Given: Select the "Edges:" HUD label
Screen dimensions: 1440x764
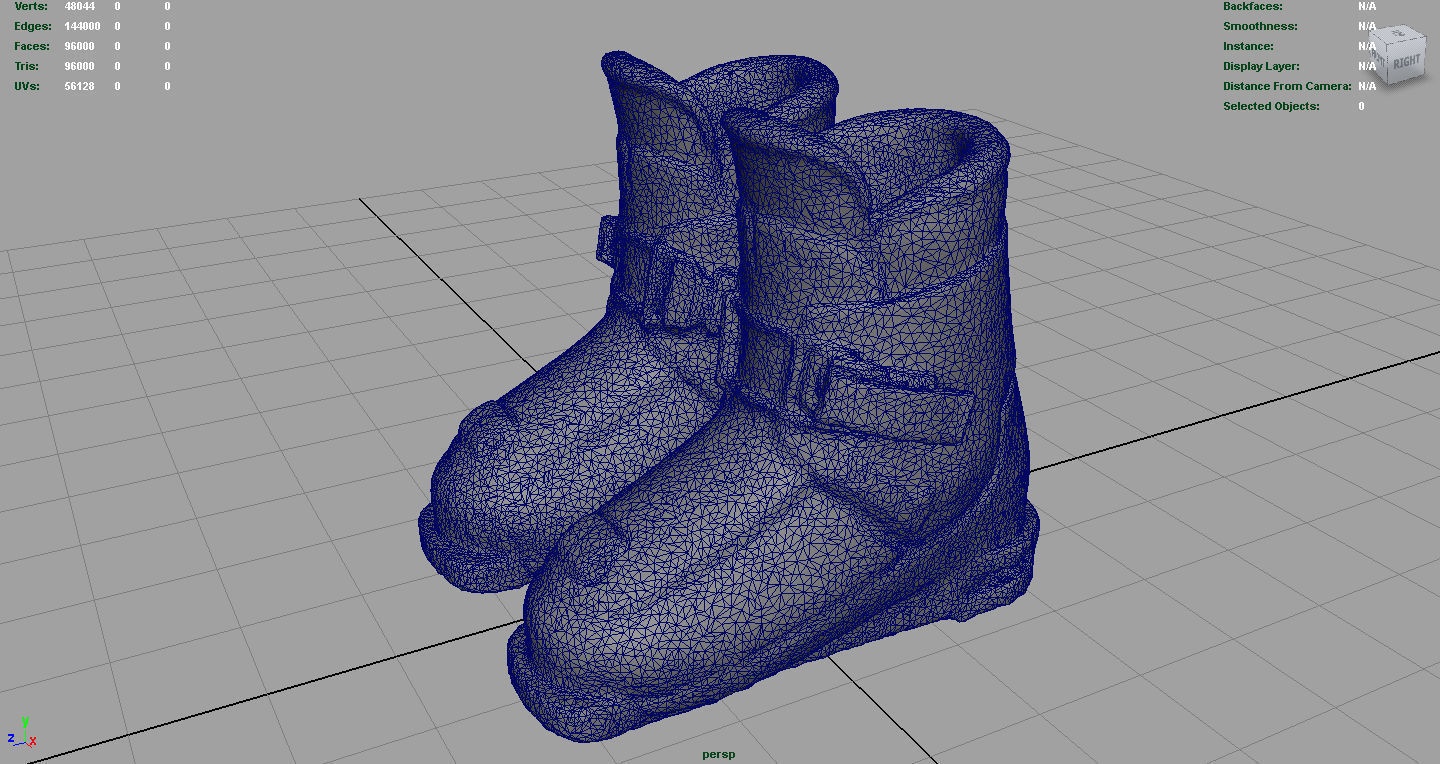Looking at the screenshot, I should 33,26.
